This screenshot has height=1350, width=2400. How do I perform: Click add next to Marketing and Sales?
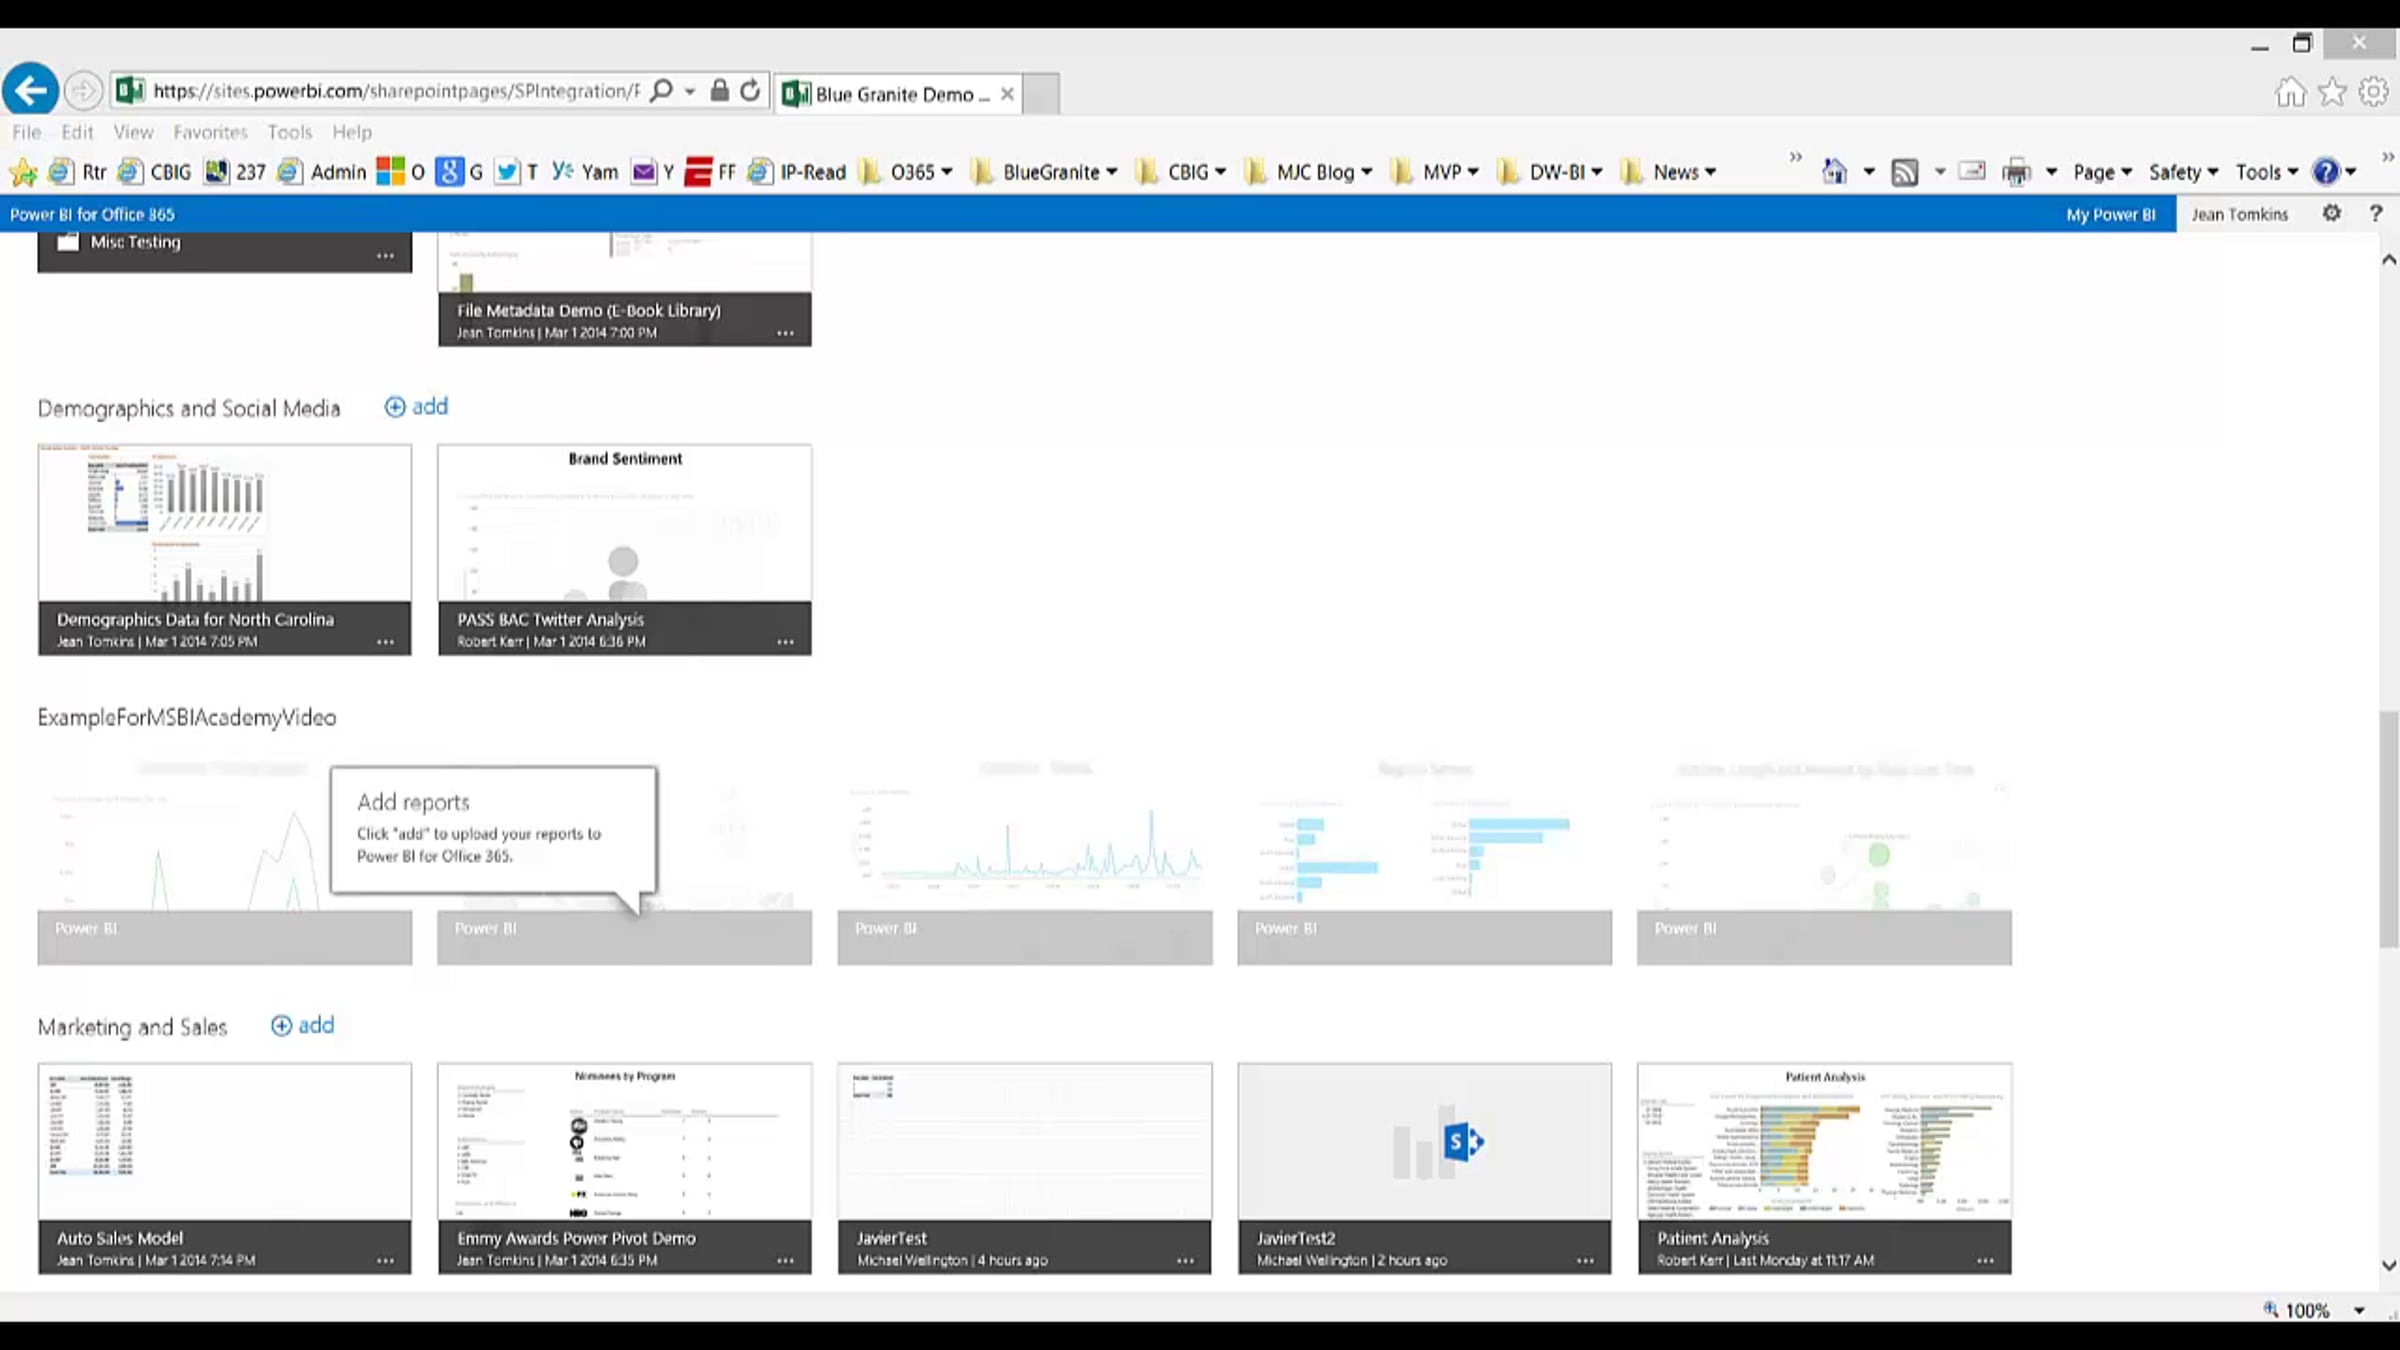click(303, 1025)
